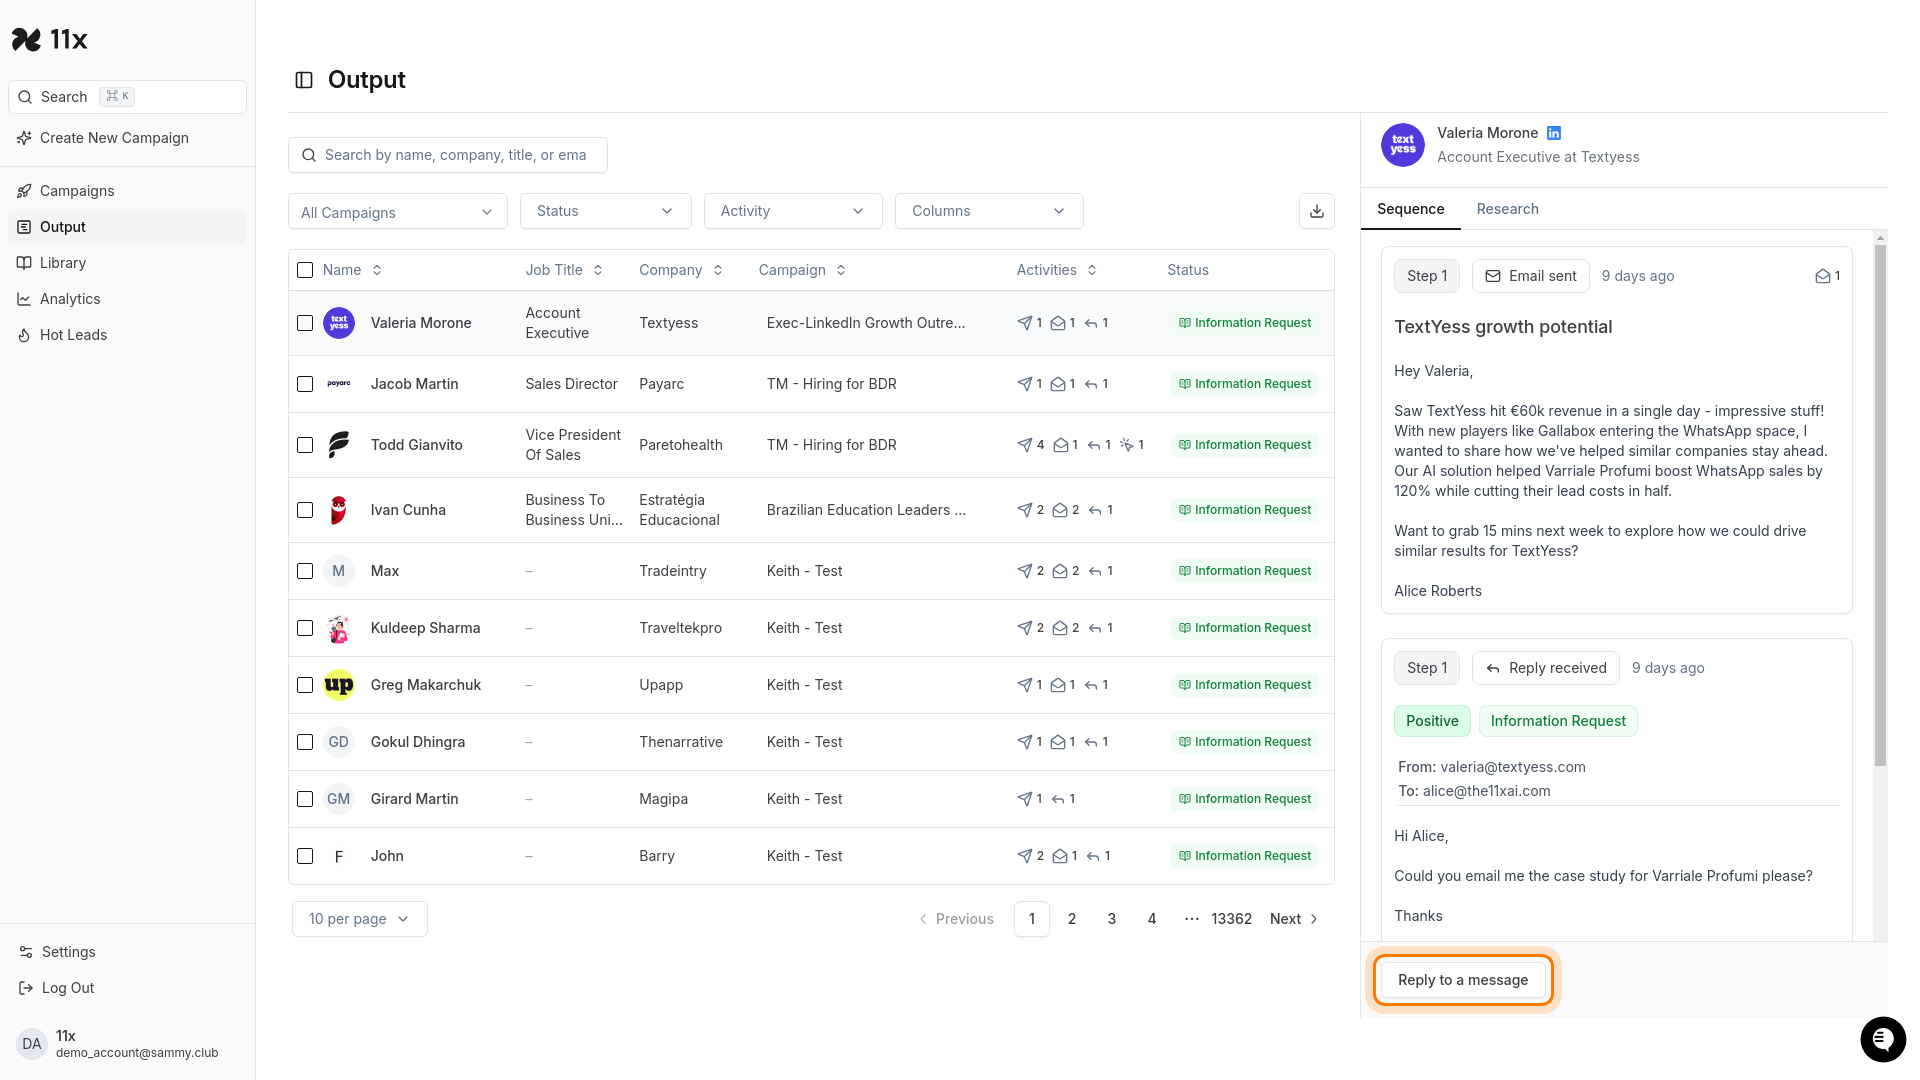
Task: Click the 11x butterfly logo
Action: pos(27,40)
